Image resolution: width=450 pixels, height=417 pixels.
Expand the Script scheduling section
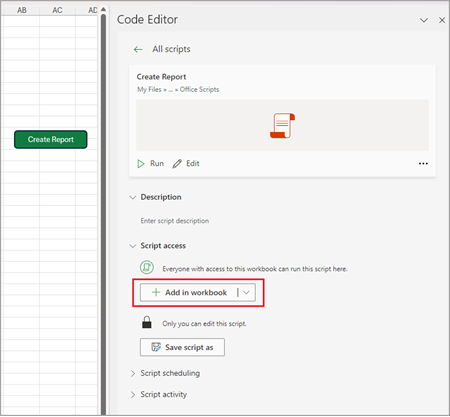(133, 373)
